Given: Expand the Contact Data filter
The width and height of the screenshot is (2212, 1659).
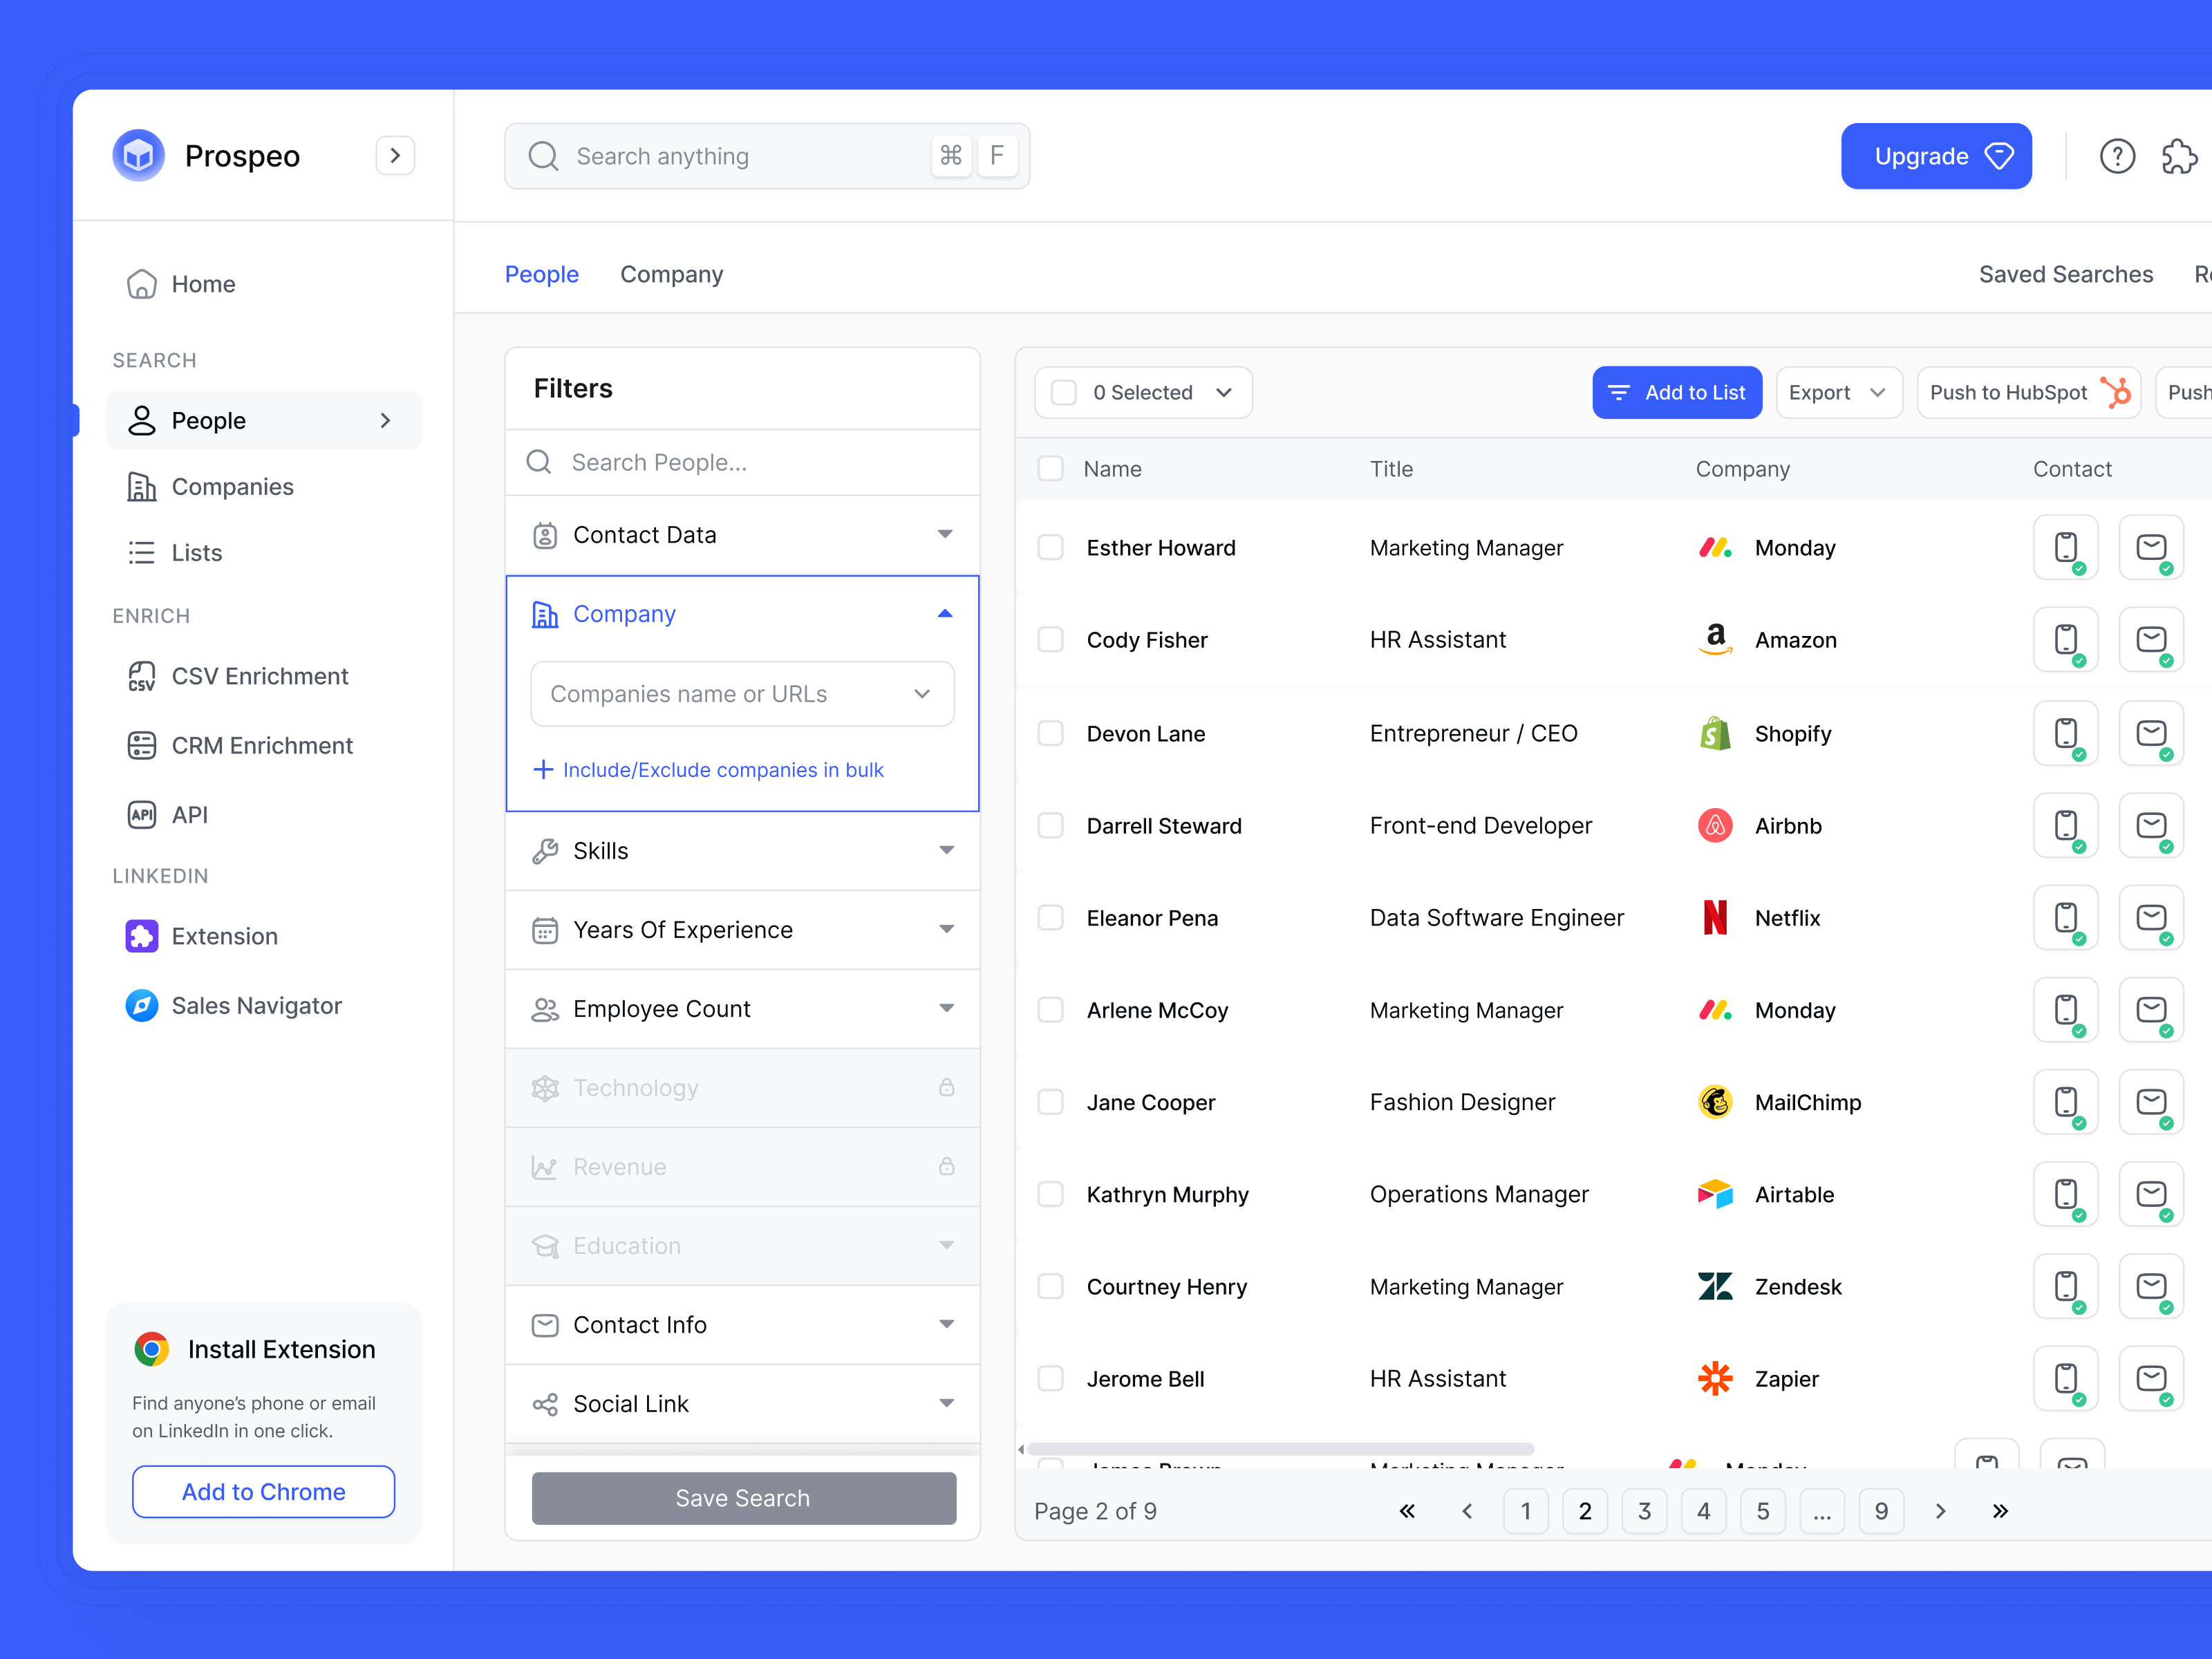Looking at the screenshot, I should (x=743, y=535).
